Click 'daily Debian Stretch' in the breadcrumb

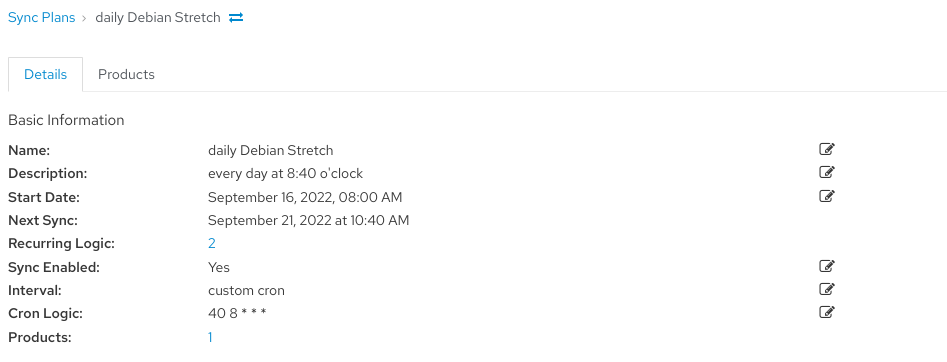[158, 18]
